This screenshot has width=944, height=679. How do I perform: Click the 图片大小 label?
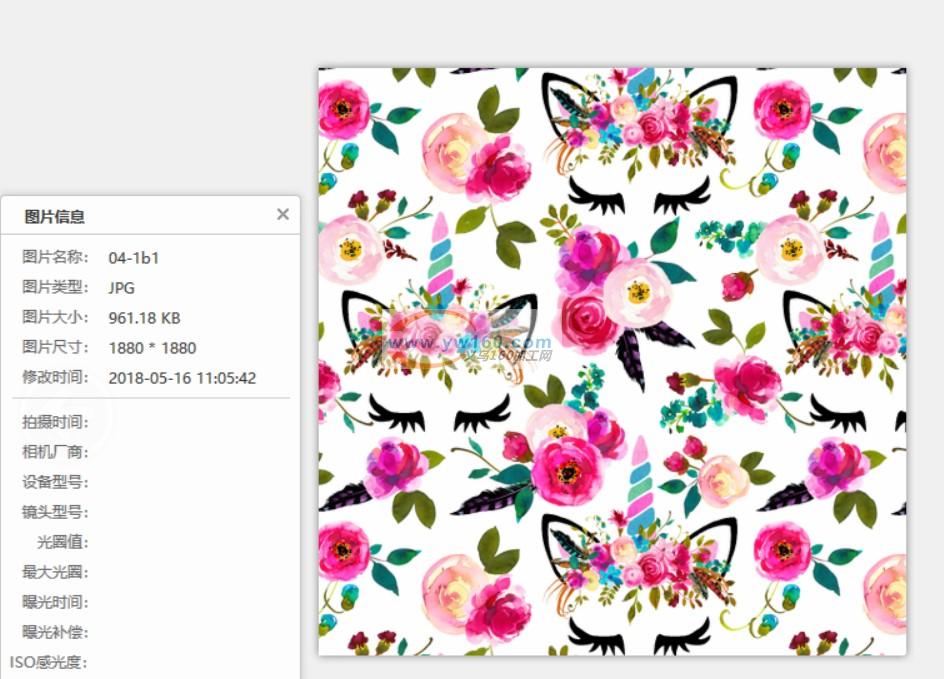[x=56, y=318]
